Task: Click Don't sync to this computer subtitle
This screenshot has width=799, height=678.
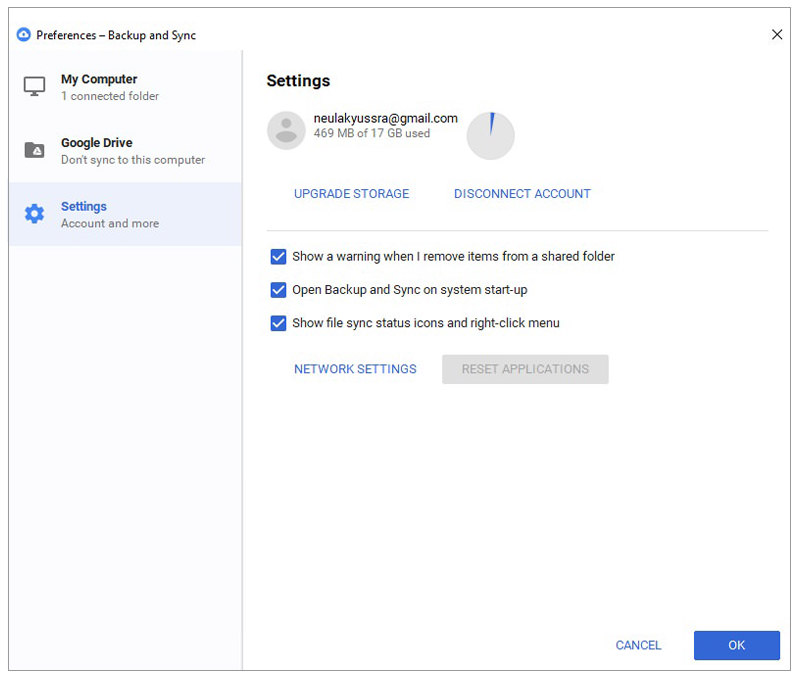Action: [x=133, y=159]
